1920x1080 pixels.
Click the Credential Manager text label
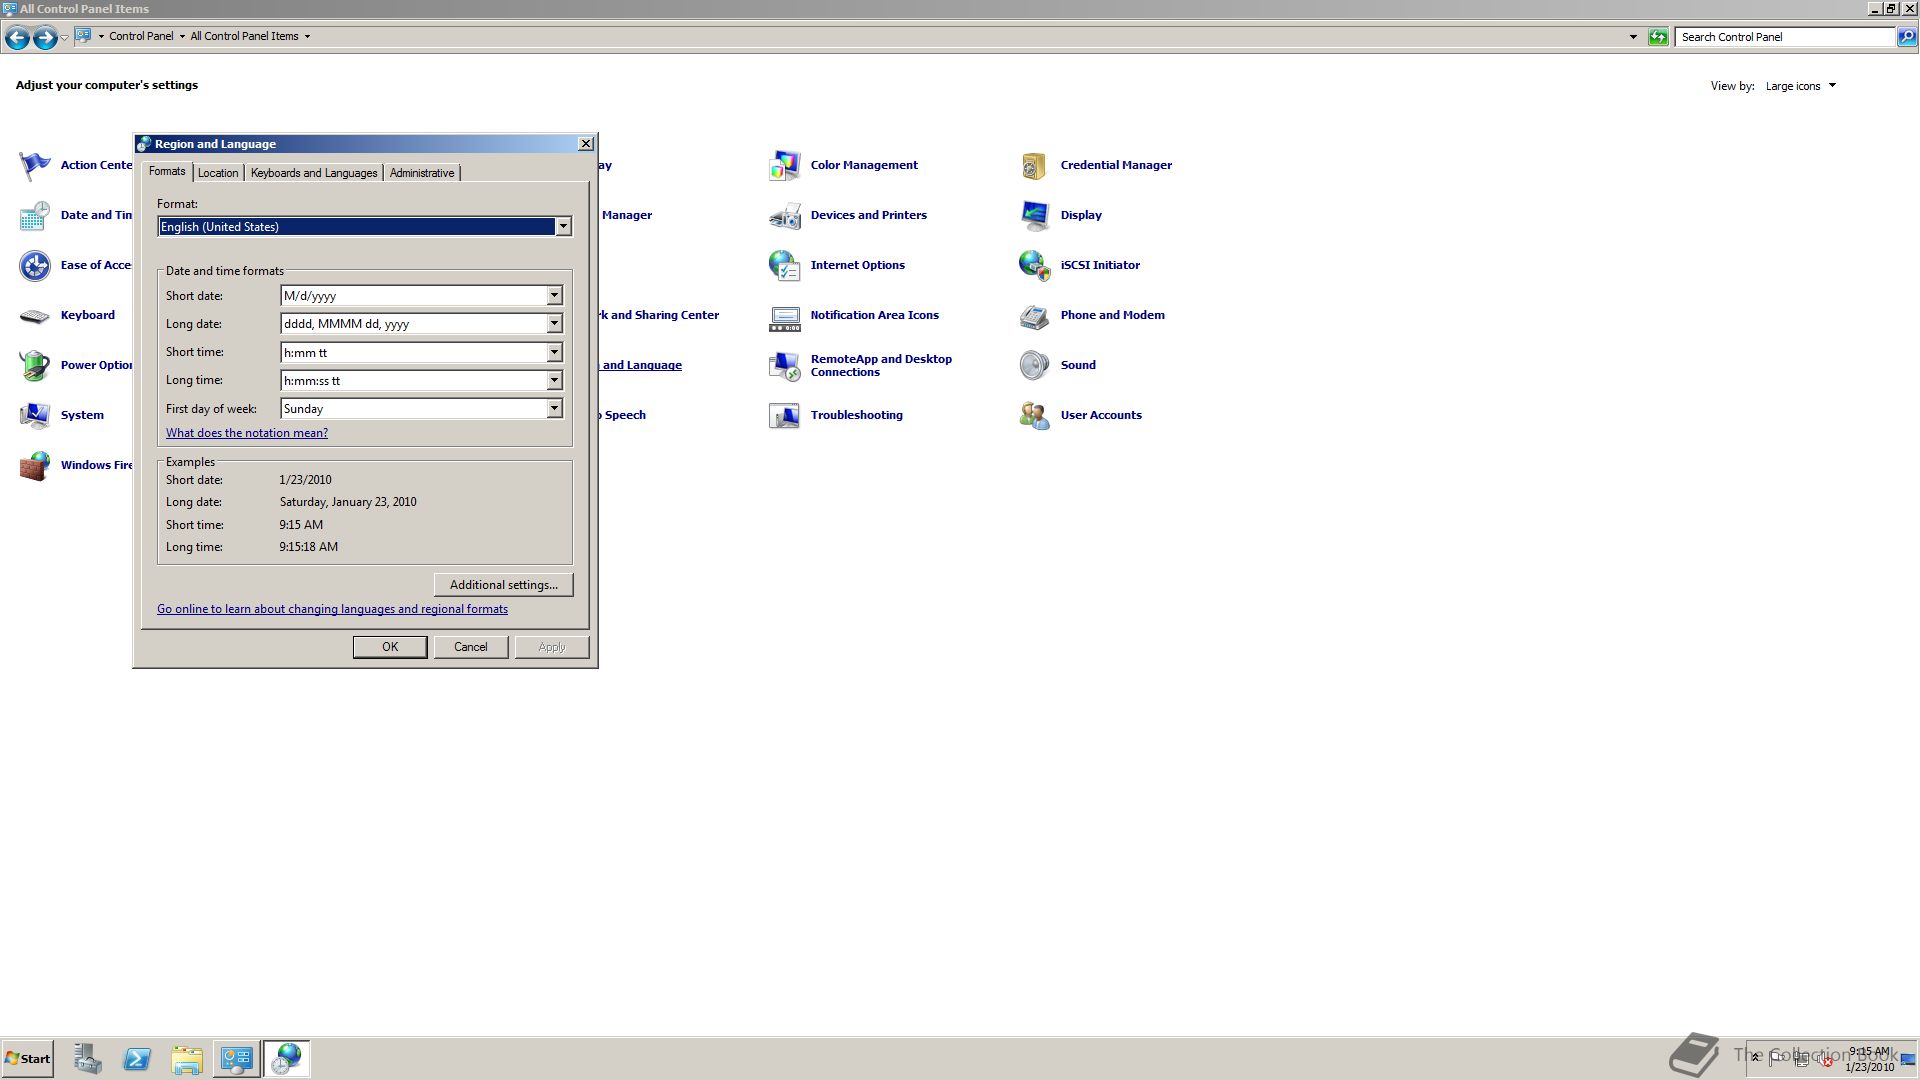[1116, 165]
